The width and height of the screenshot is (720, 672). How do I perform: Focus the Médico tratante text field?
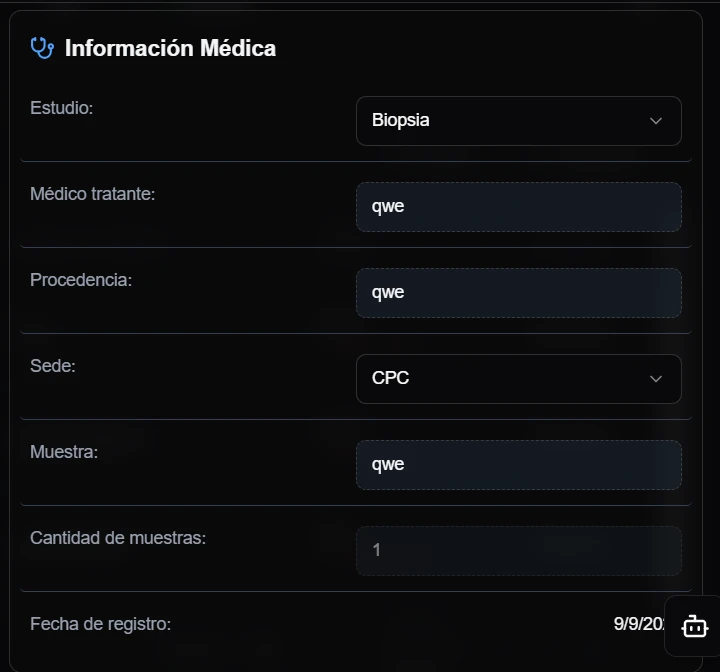518,207
